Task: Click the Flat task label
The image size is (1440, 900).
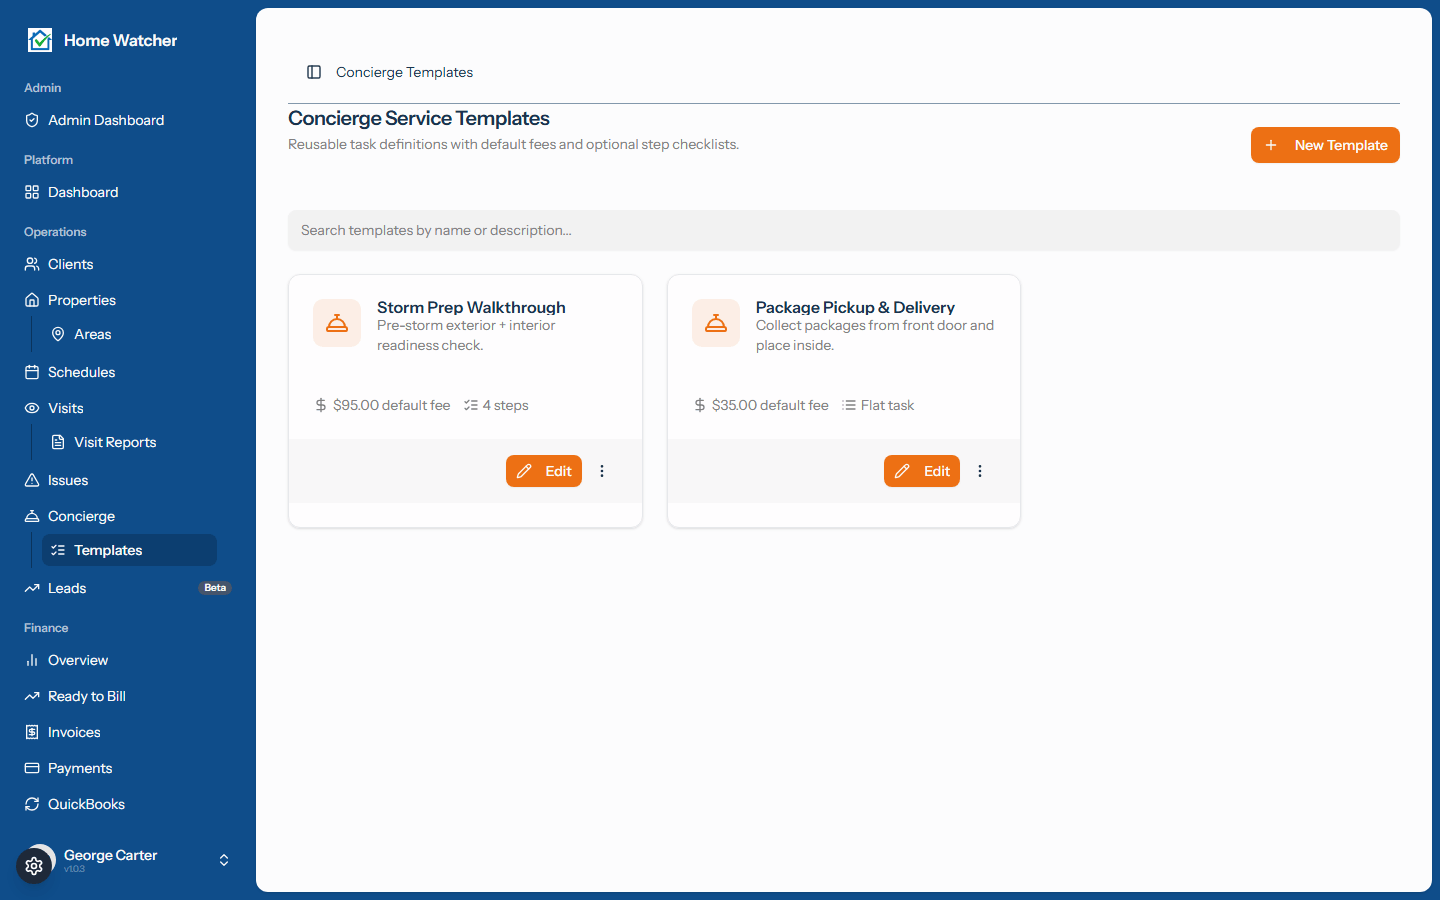Action: (x=887, y=405)
